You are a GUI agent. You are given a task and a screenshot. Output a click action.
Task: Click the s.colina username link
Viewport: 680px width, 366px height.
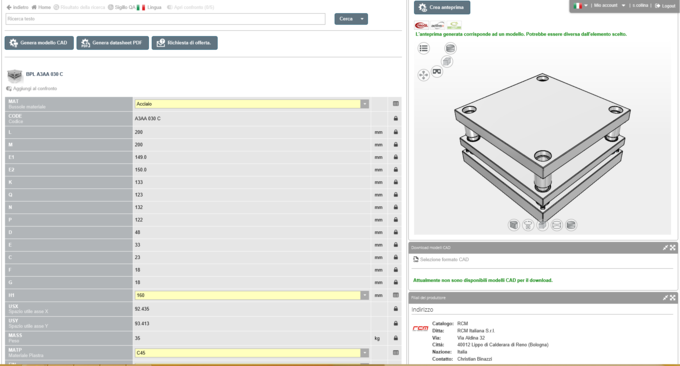click(x=640, y=6)
